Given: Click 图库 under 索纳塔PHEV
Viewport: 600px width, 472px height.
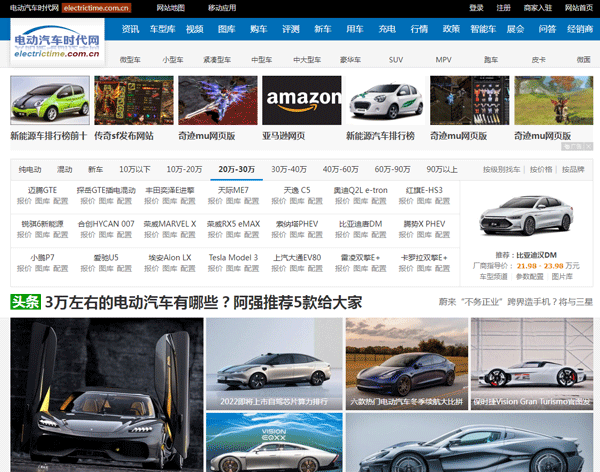Looking at the screenshot, I should (297, 235).
